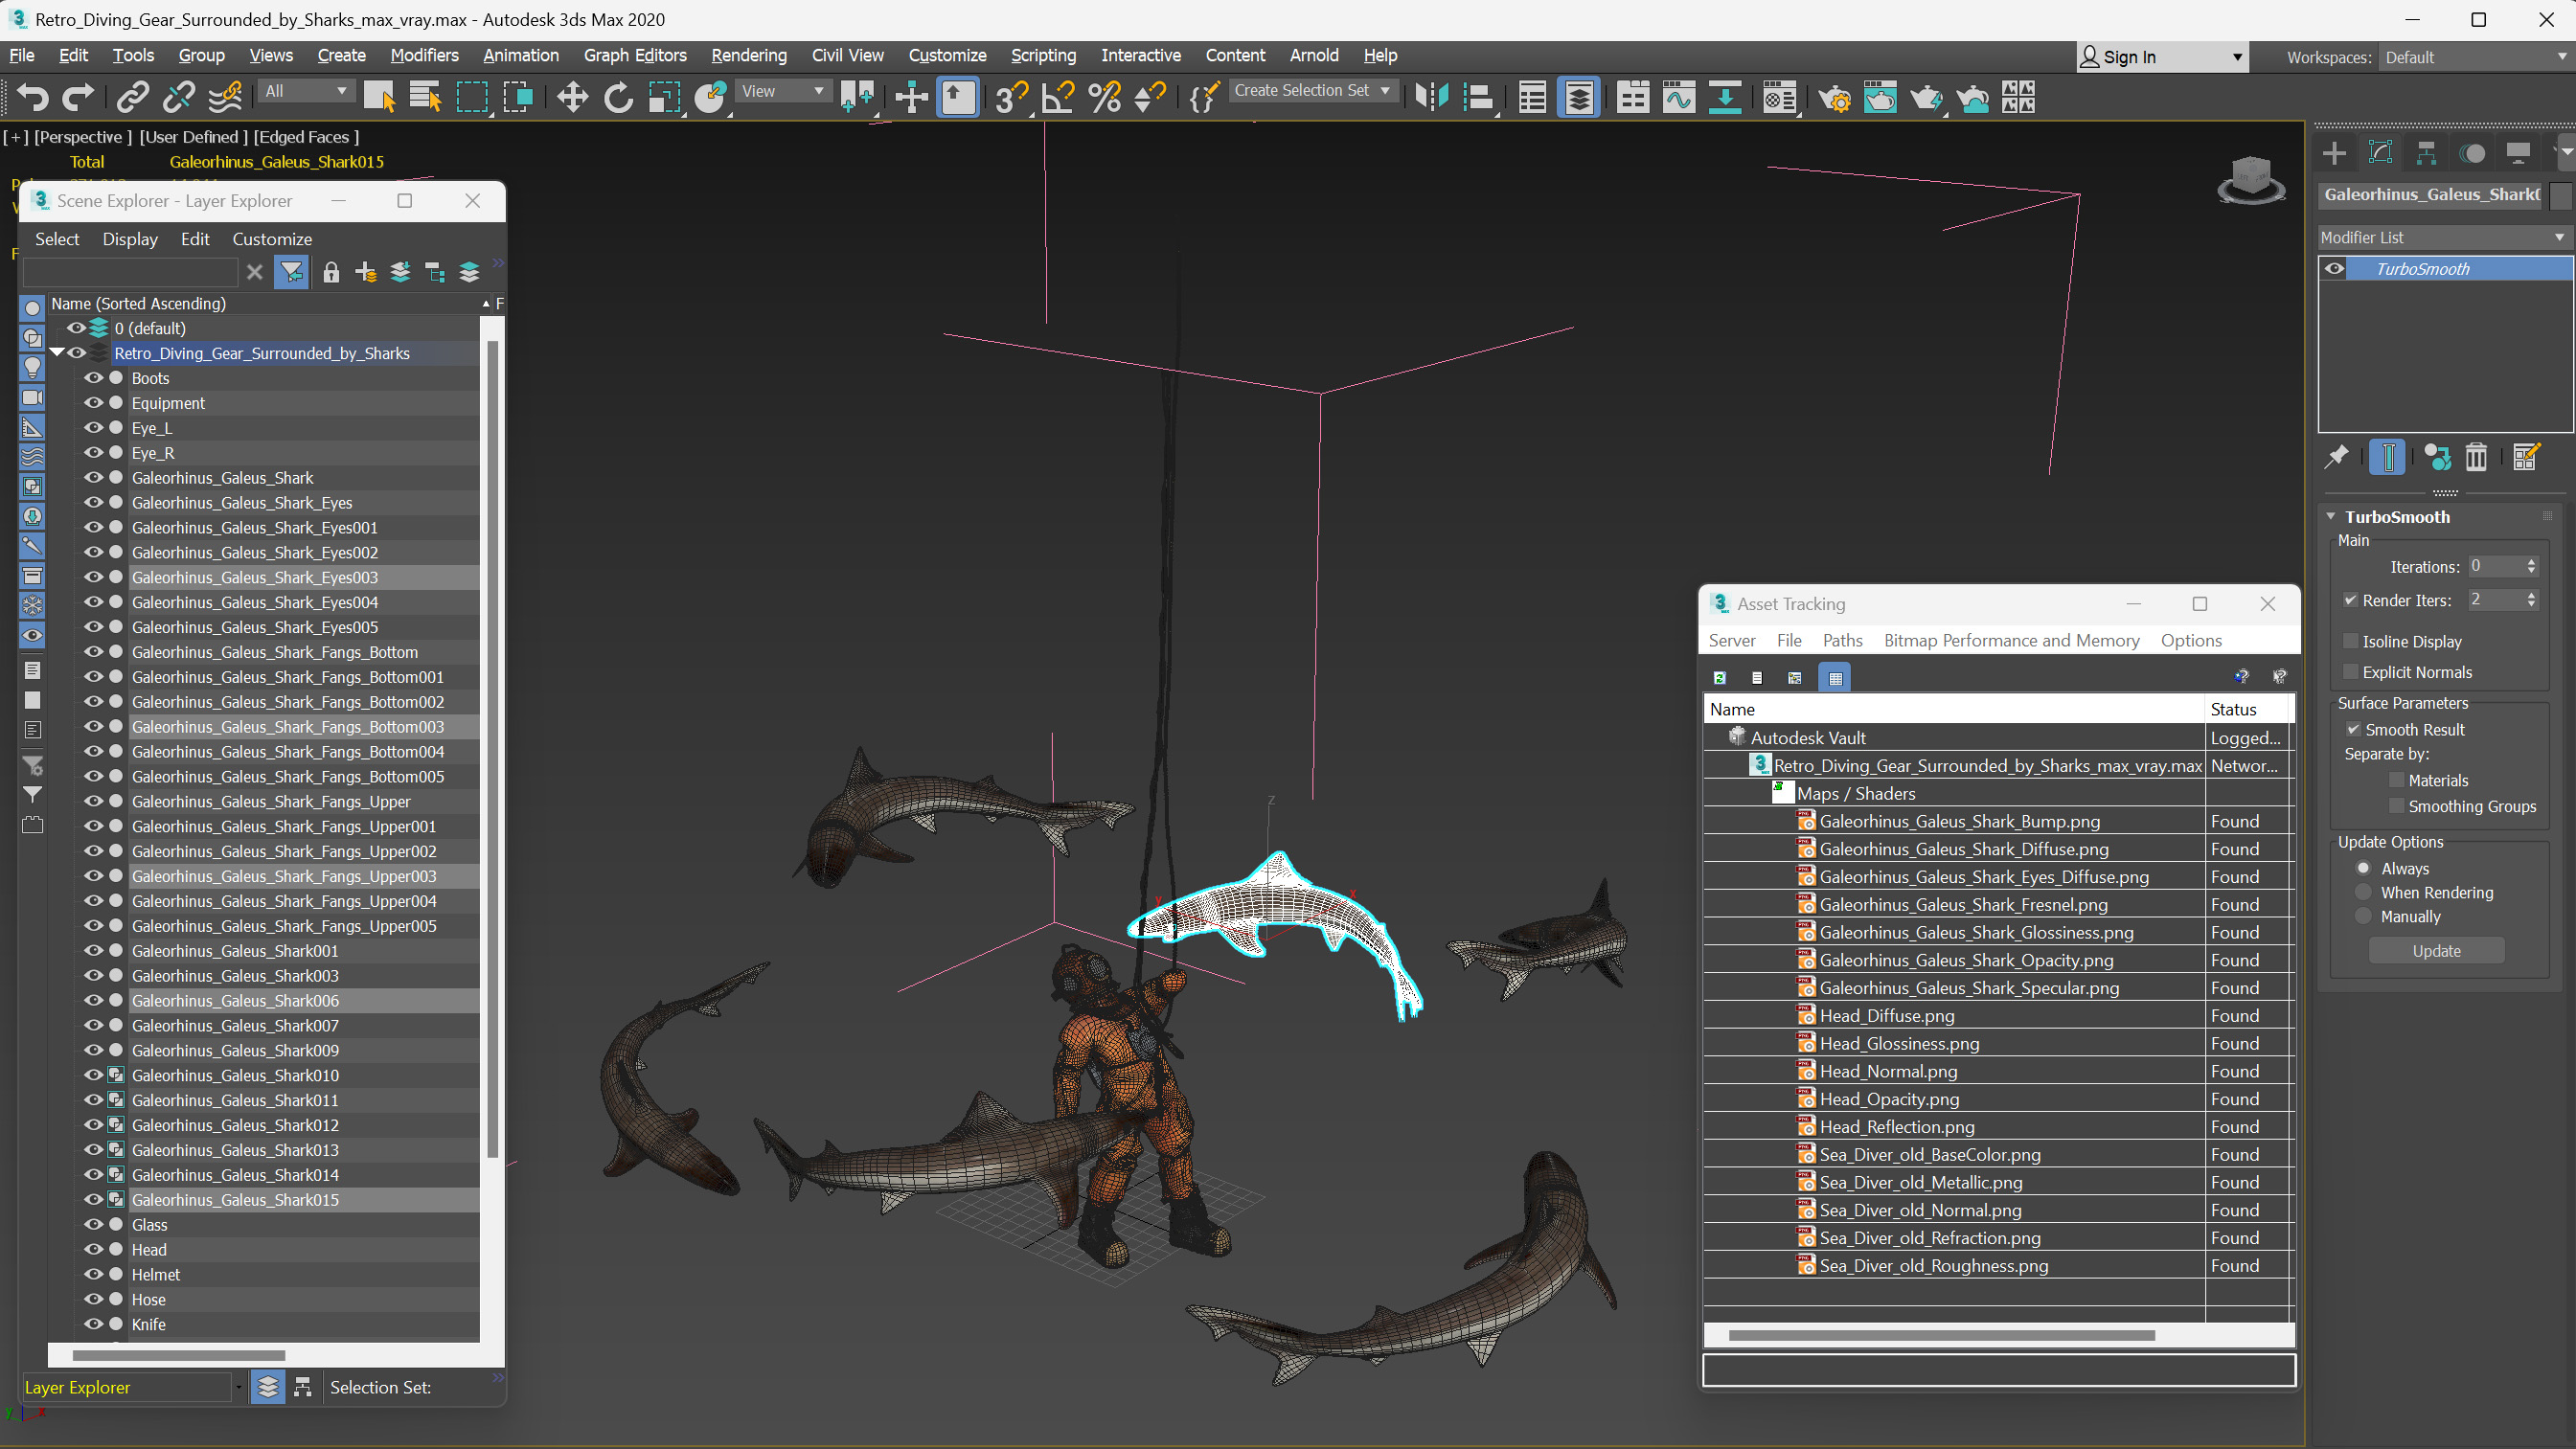
Task: Open the Graph Editors menu
Action: click(x=634, y=55)
